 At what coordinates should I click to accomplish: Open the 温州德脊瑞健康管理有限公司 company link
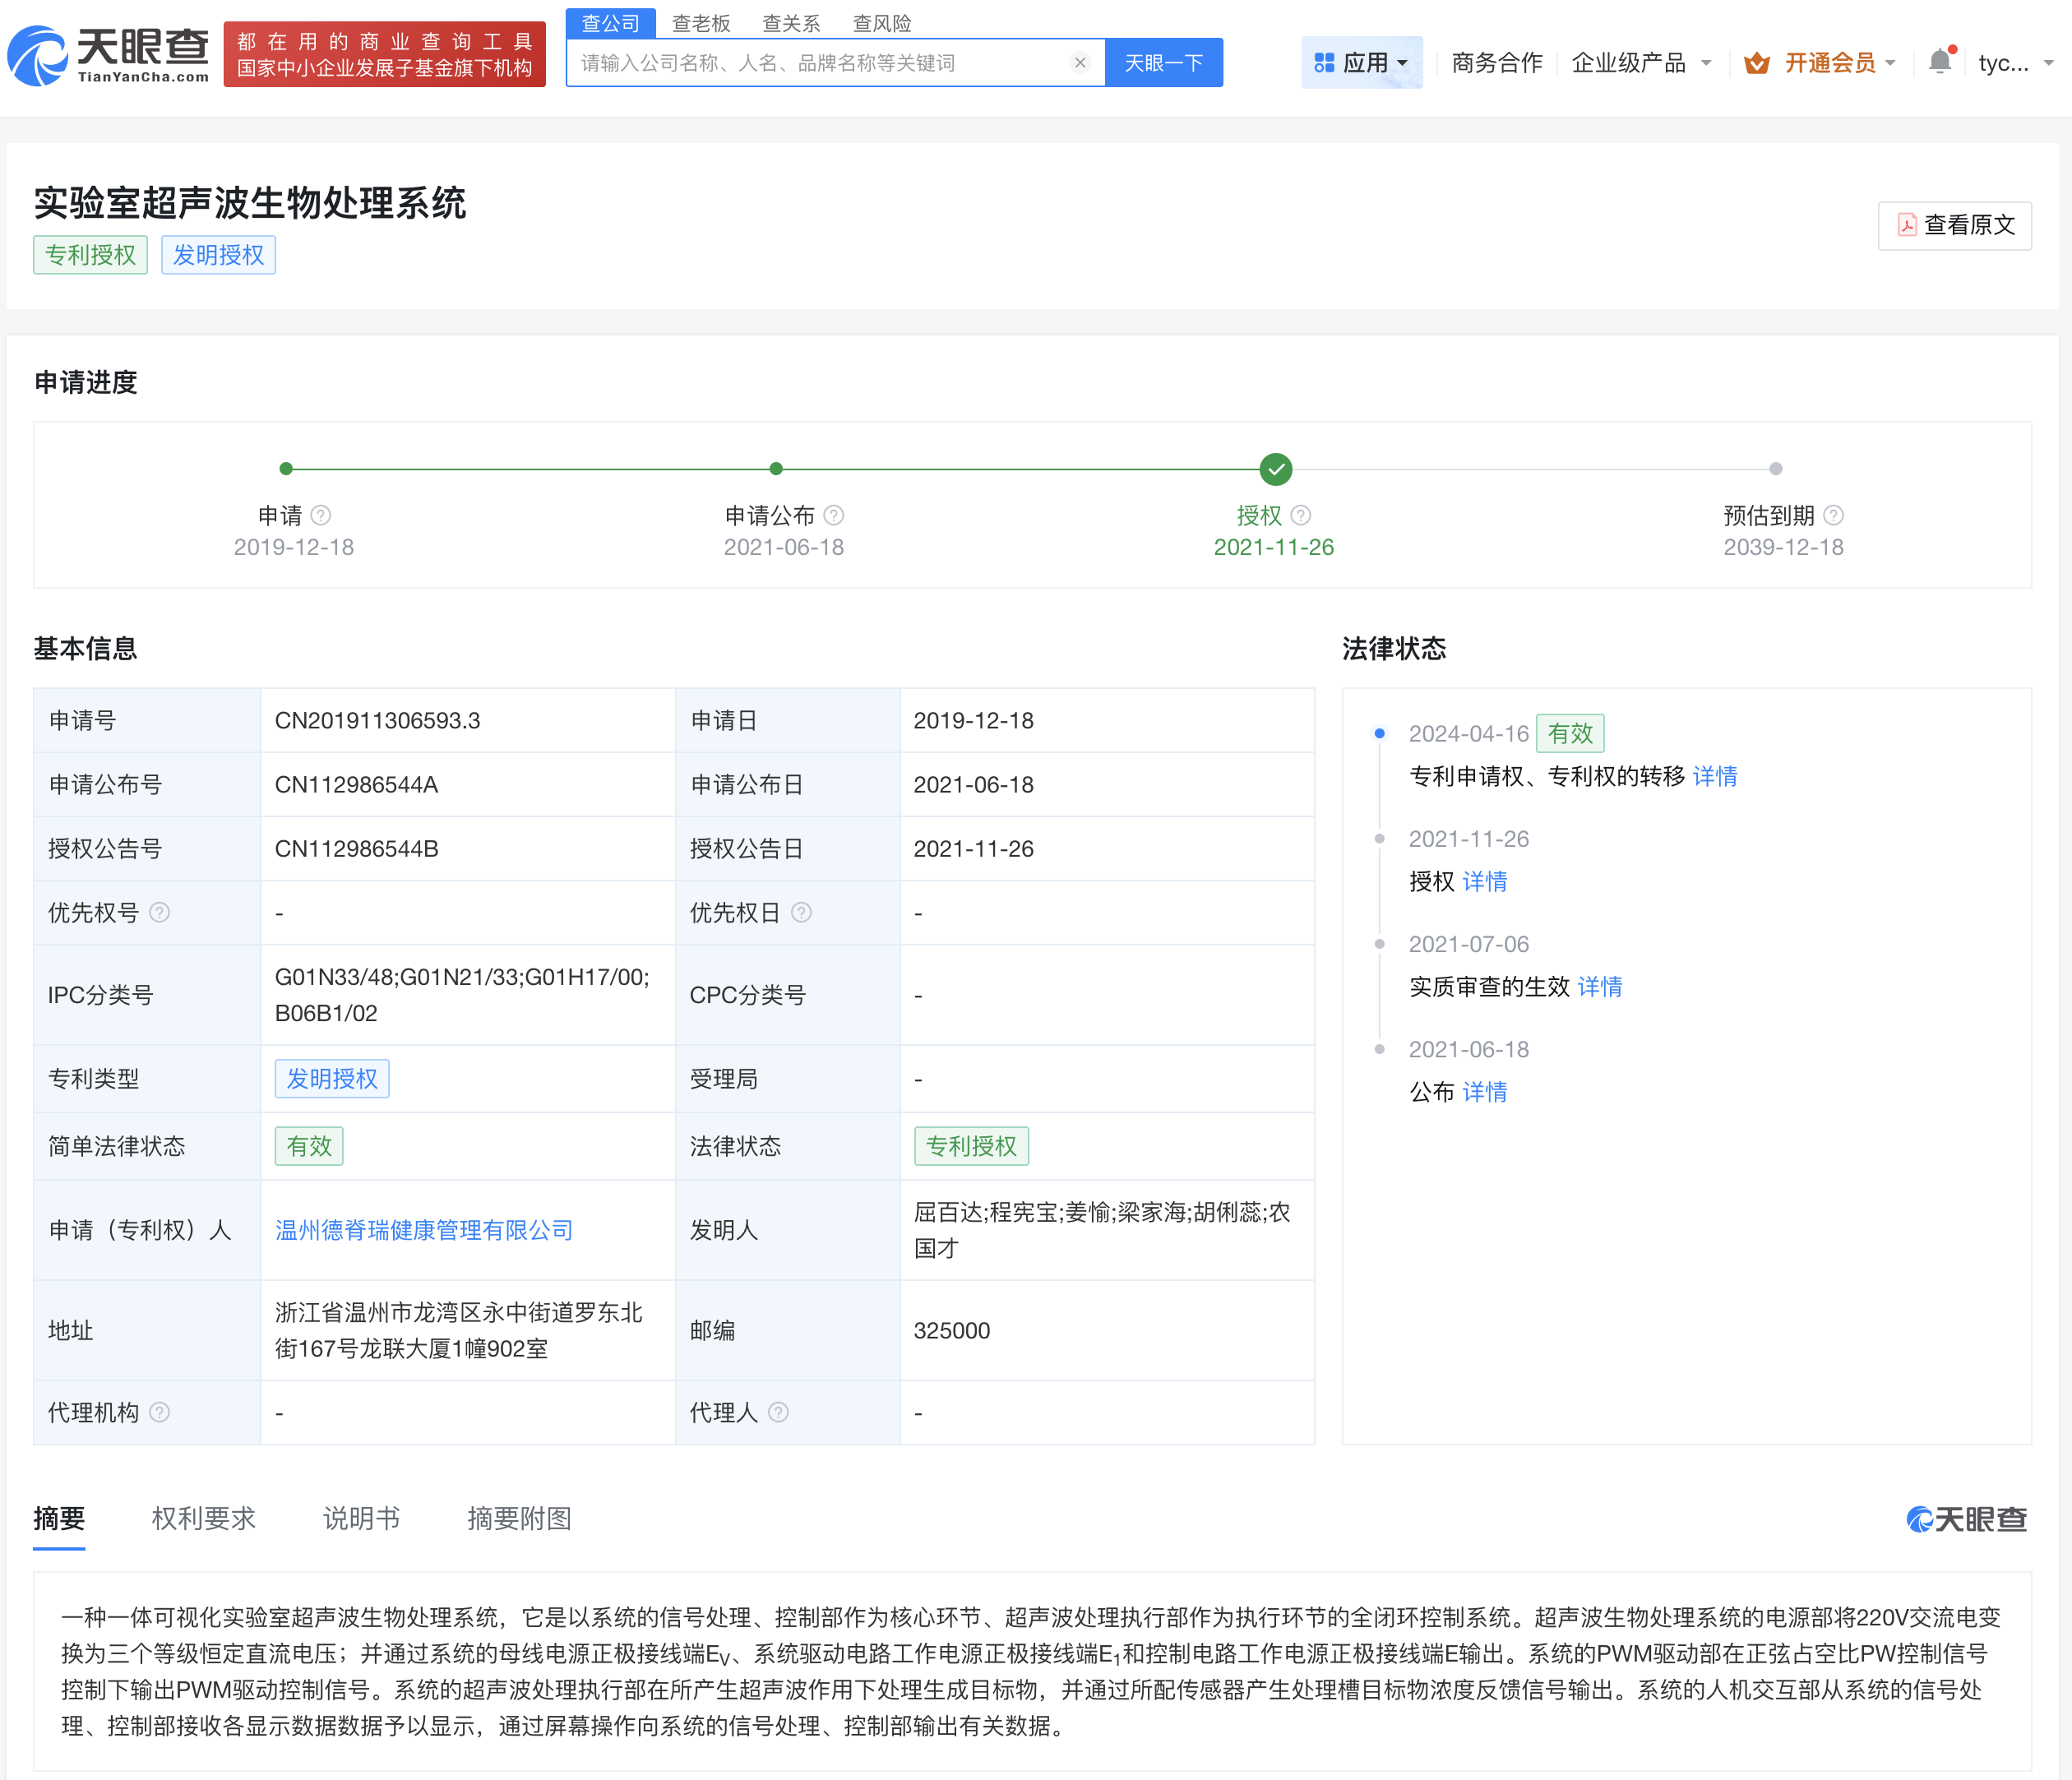click(424, 1230)
